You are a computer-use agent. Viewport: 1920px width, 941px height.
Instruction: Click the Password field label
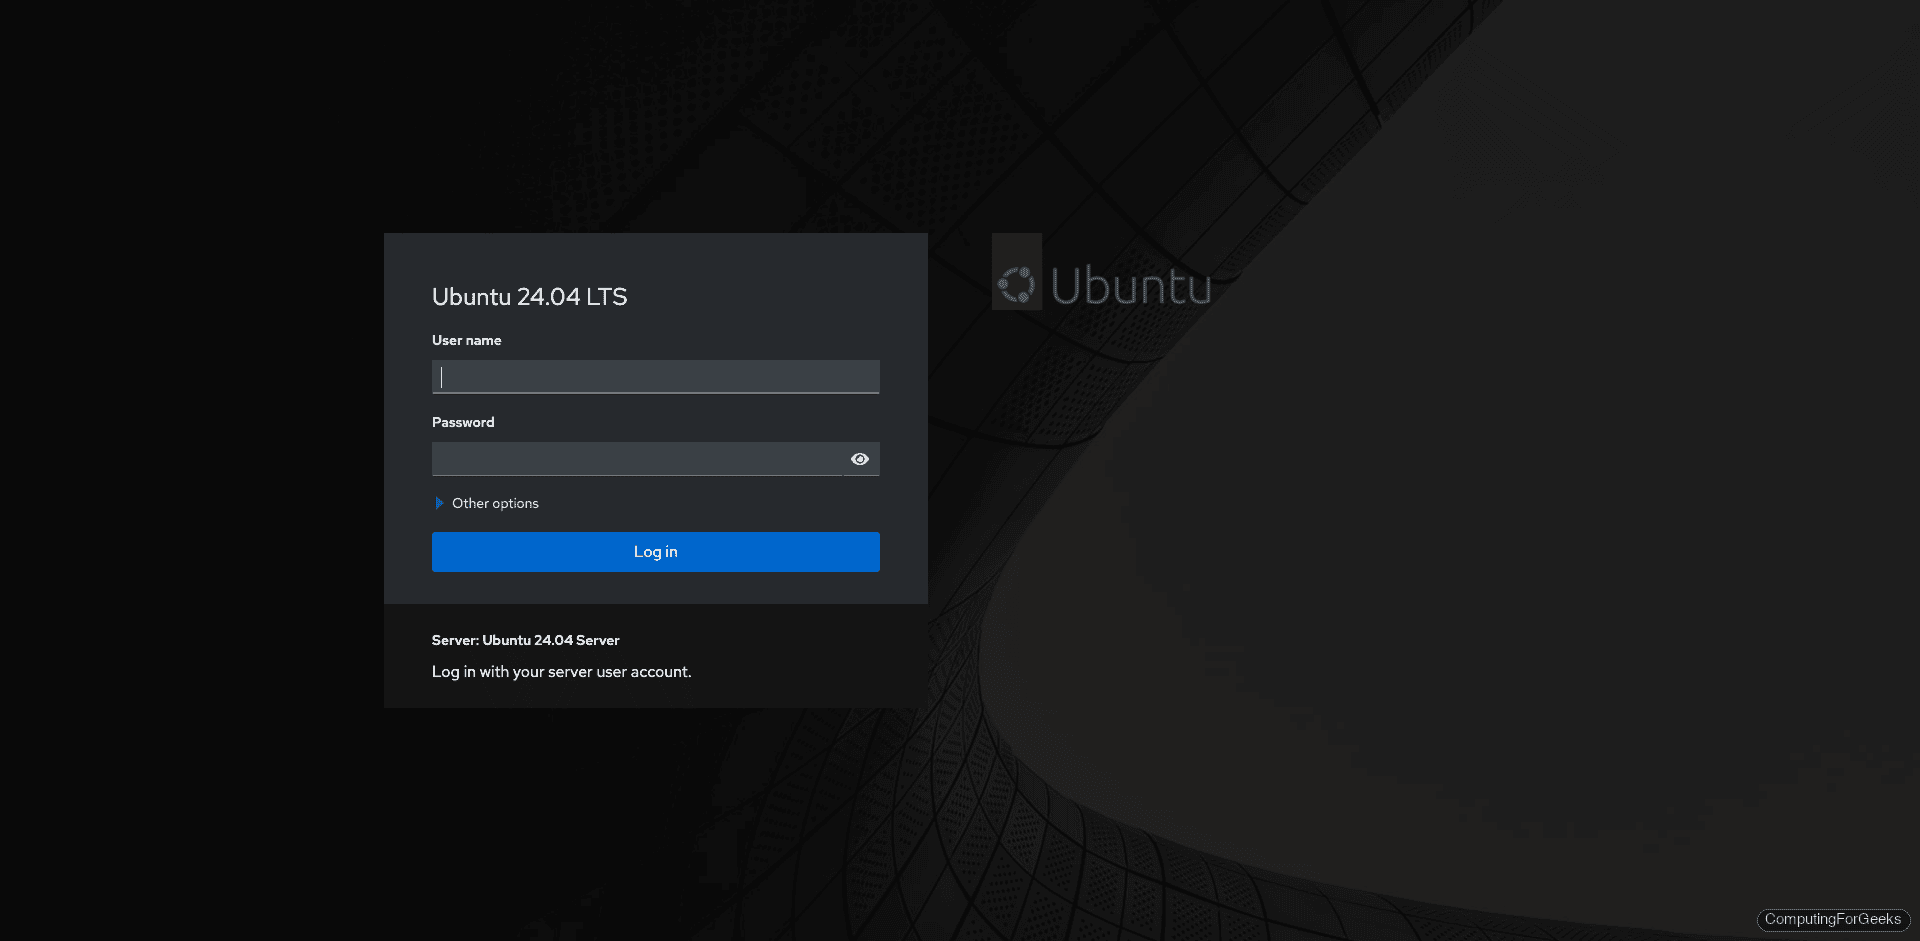[x=462, y=421]
